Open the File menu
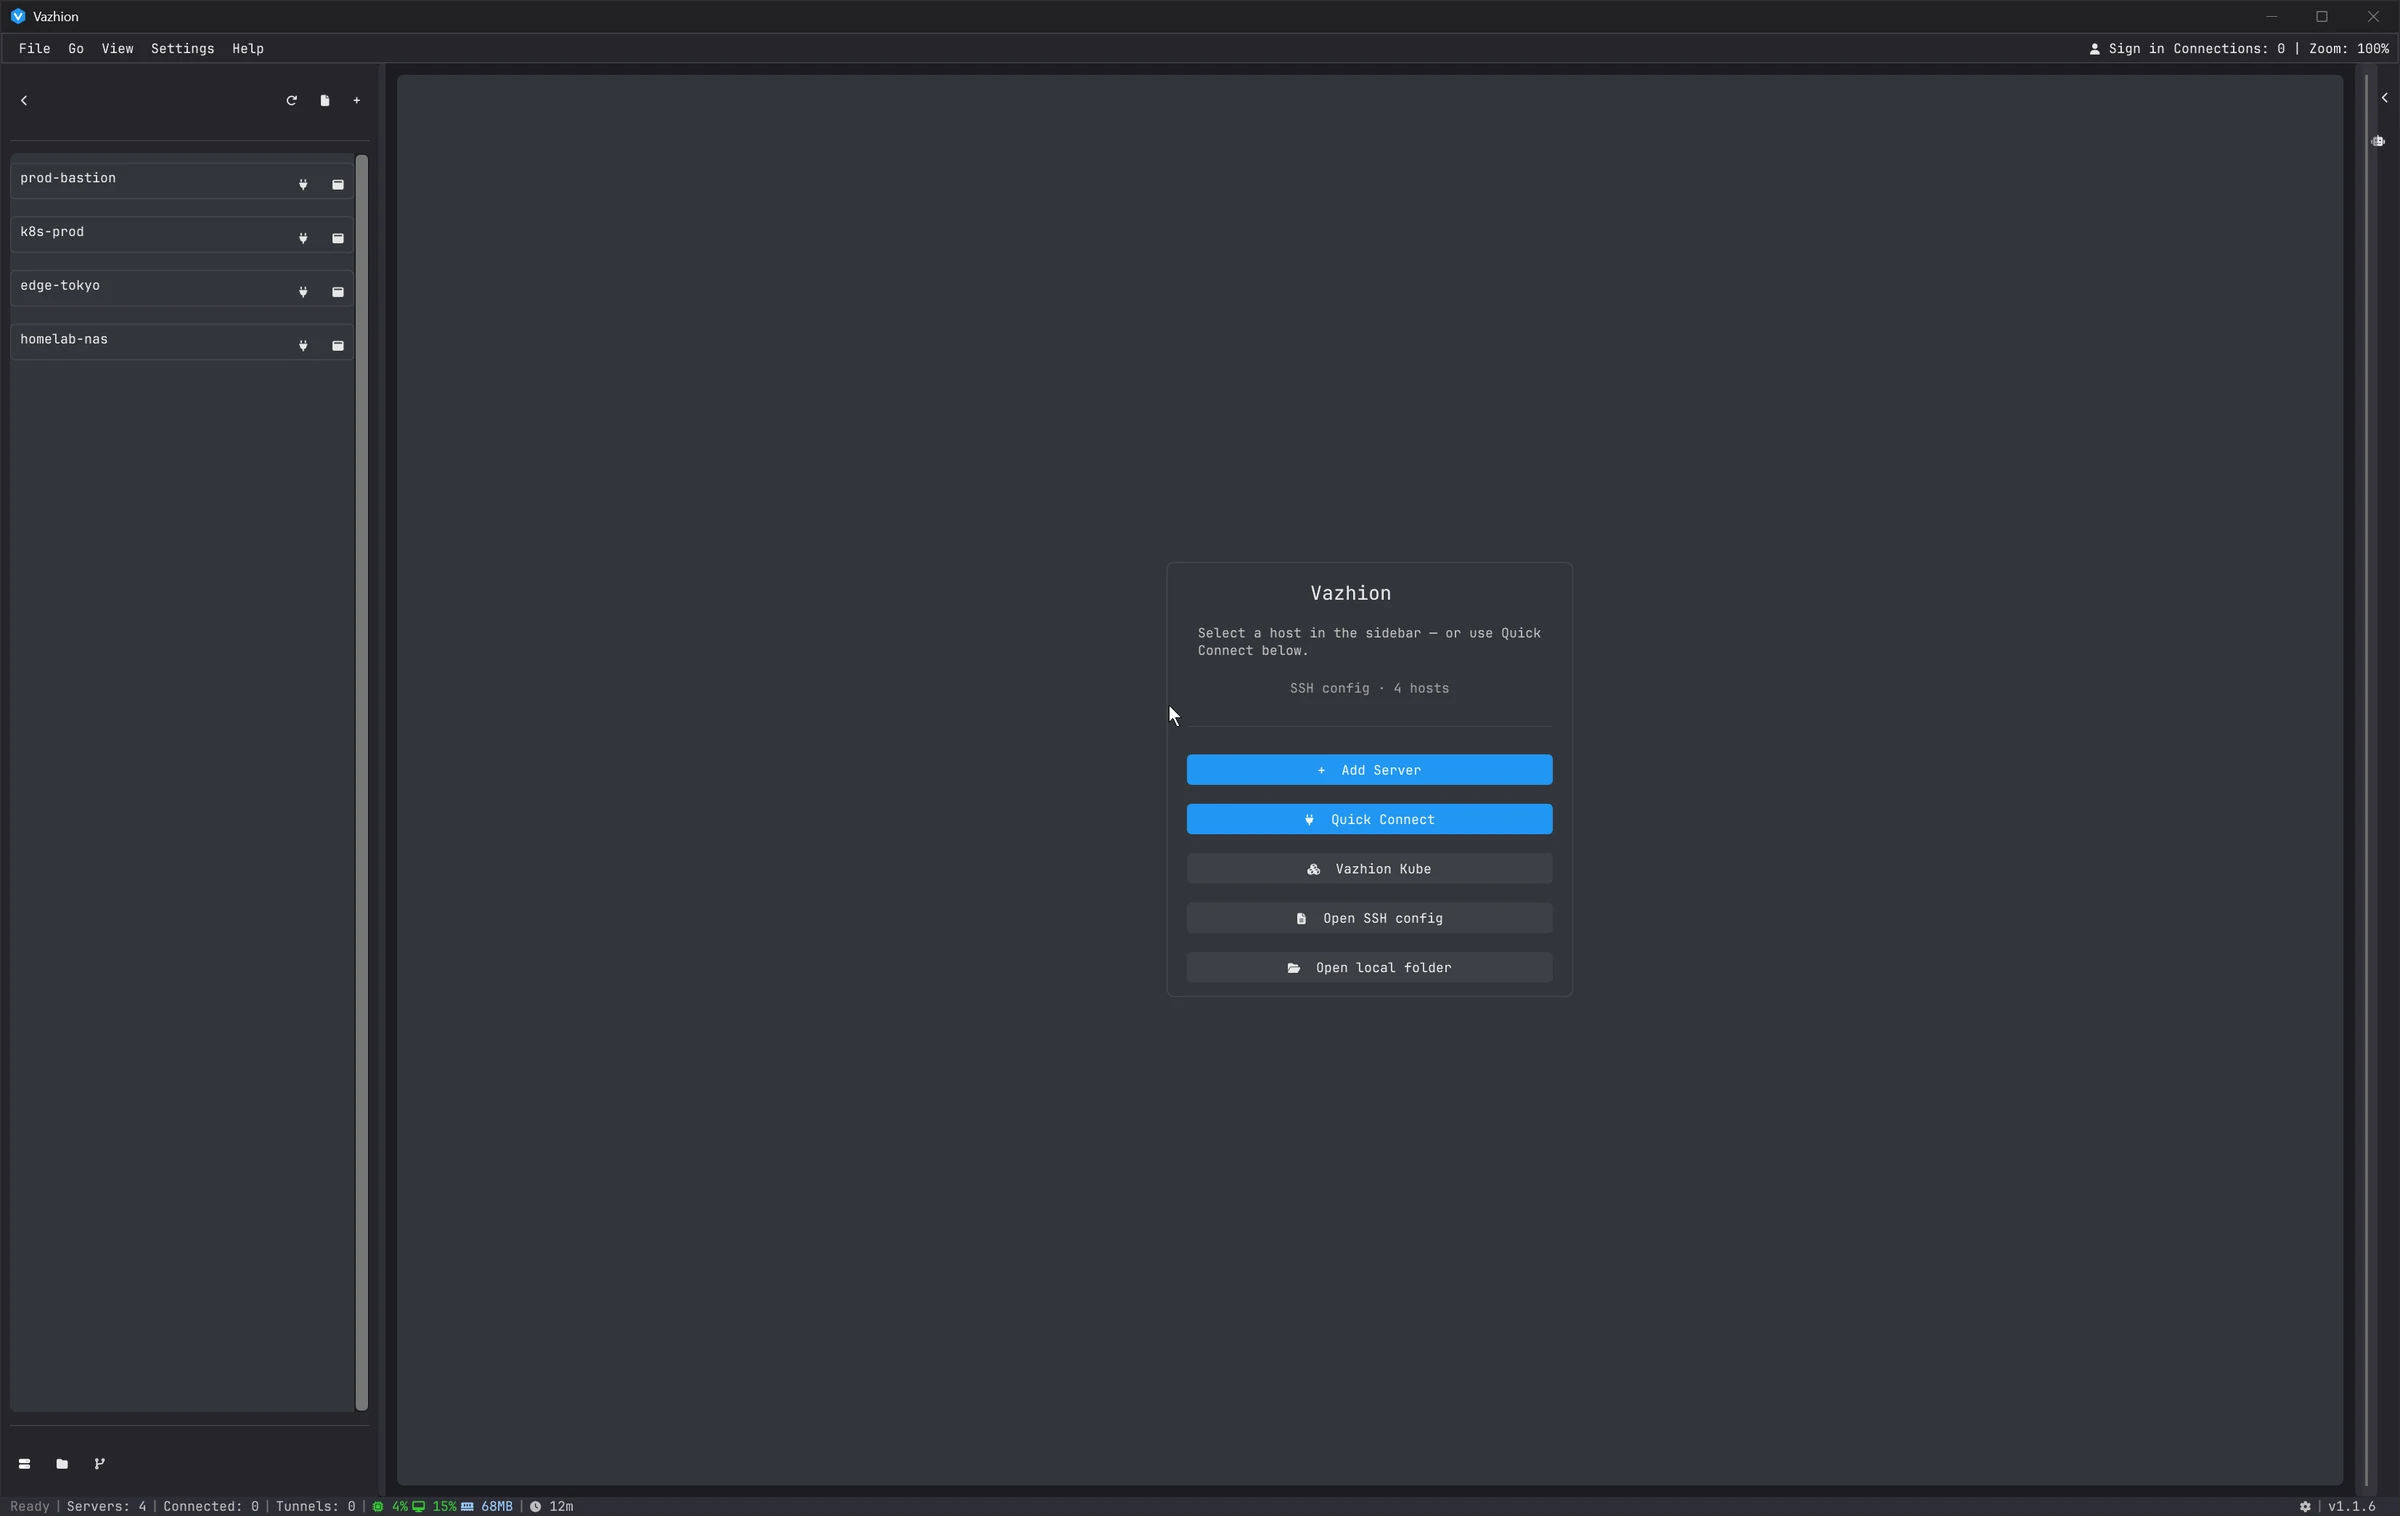 (x=34, y=48)
